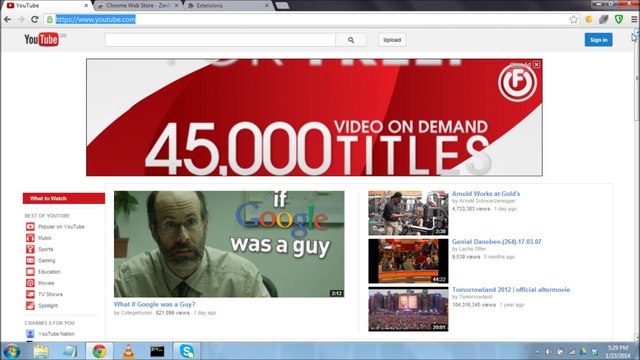This screenshot has width=640, height=360.
Task: Click the Sign in button
Action: pos(598,40)
